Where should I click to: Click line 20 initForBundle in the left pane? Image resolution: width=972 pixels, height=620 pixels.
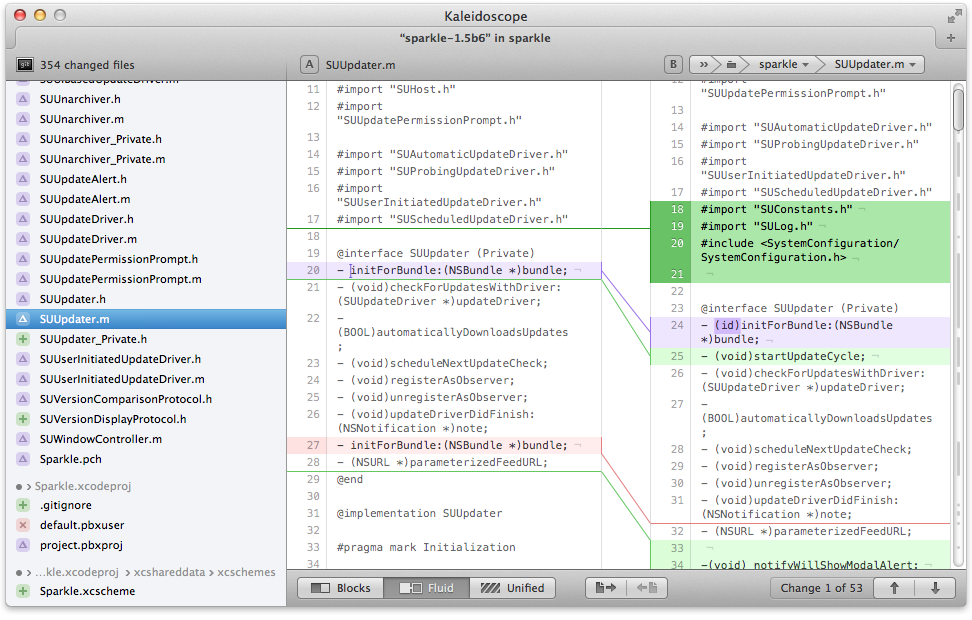pyautogui.click(x=444, y=270)
